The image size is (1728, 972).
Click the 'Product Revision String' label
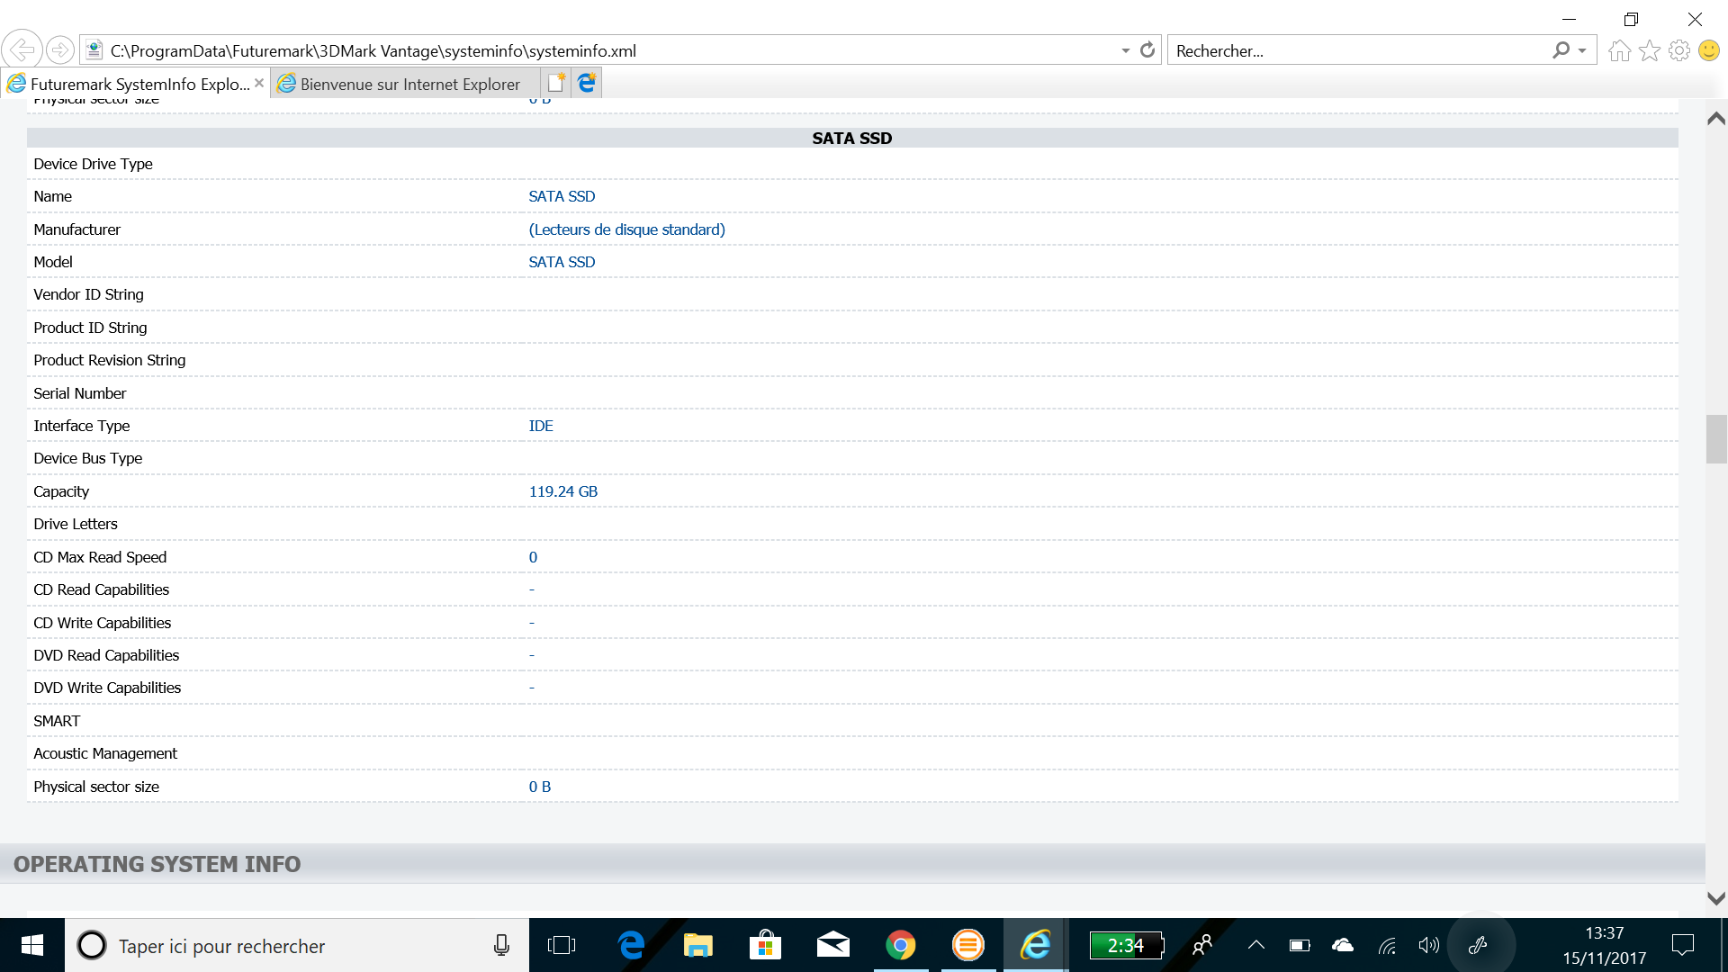(110, 361)
